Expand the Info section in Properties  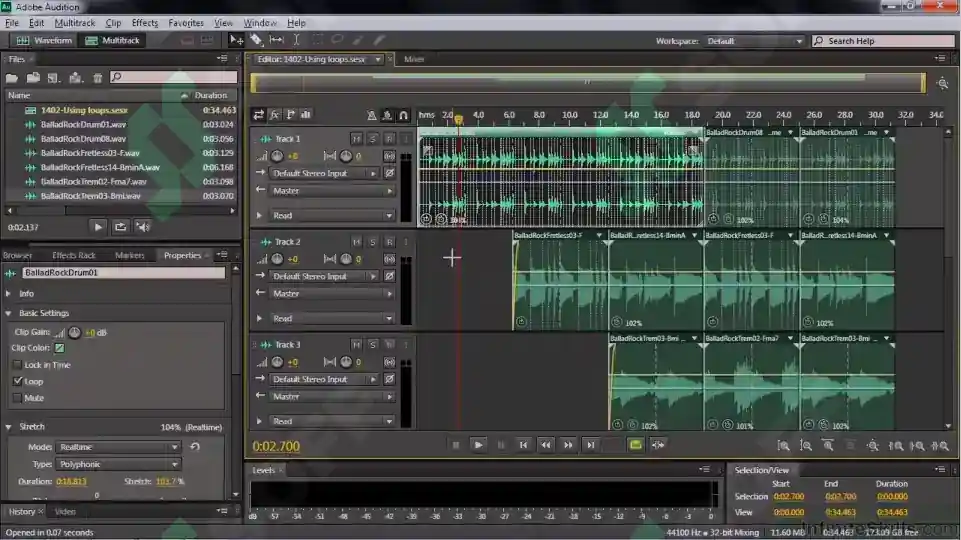click(9, 294)
